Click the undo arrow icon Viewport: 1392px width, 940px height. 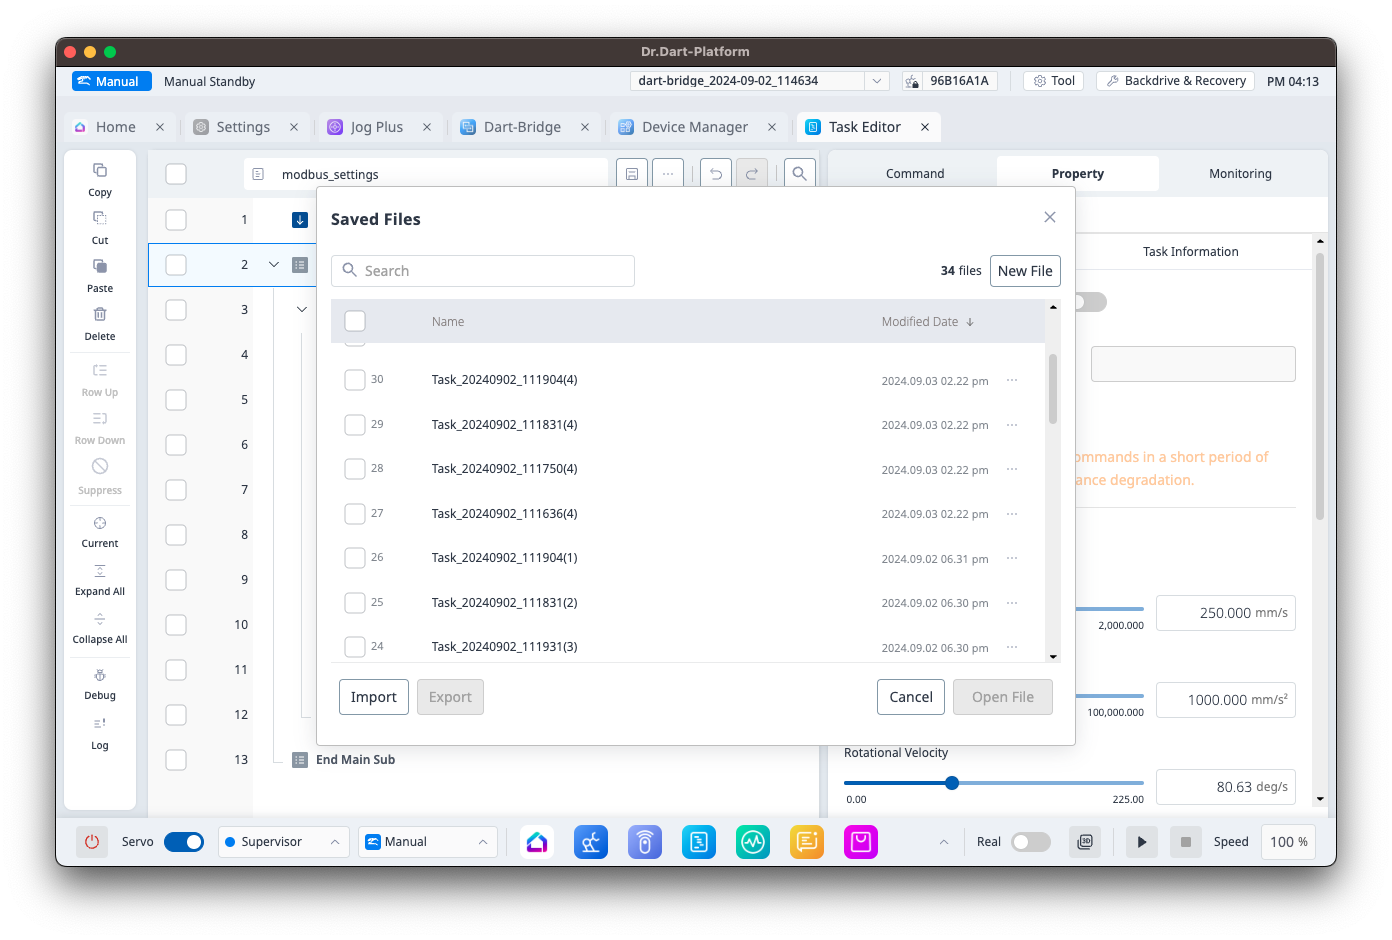tap(716, 174)
